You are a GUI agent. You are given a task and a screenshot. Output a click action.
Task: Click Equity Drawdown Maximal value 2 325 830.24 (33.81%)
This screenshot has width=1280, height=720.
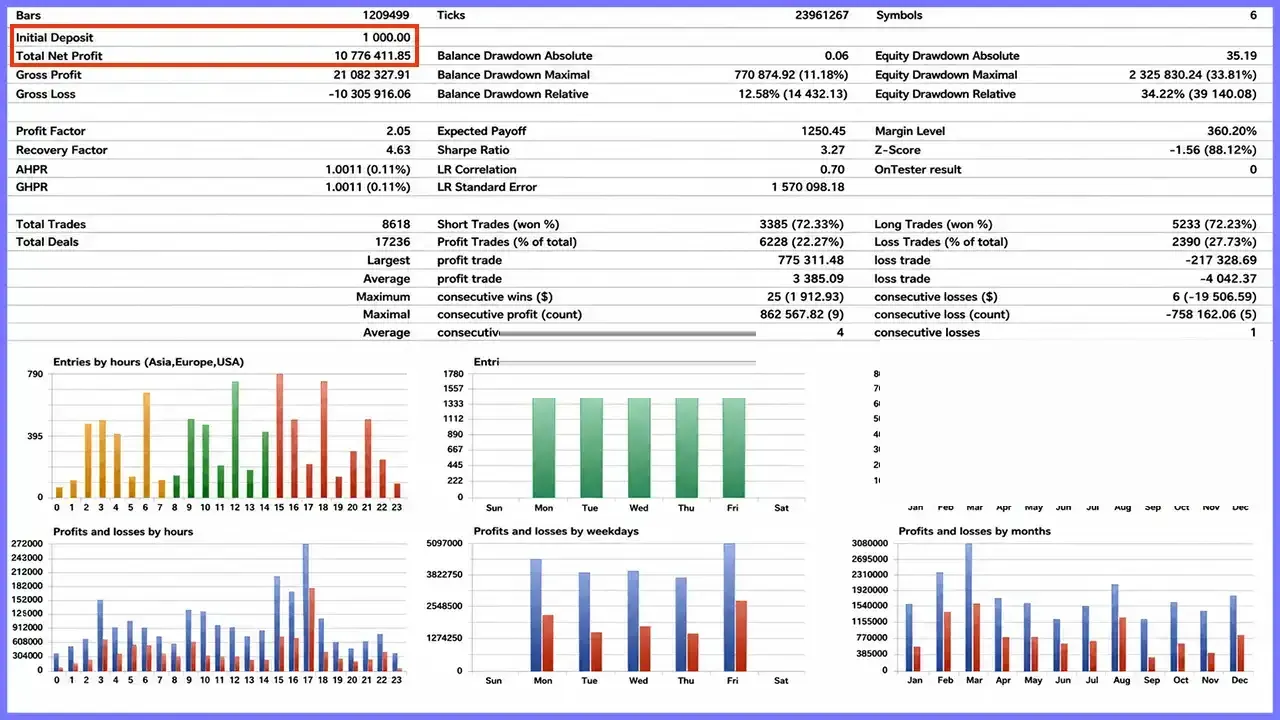[1193, 75]
